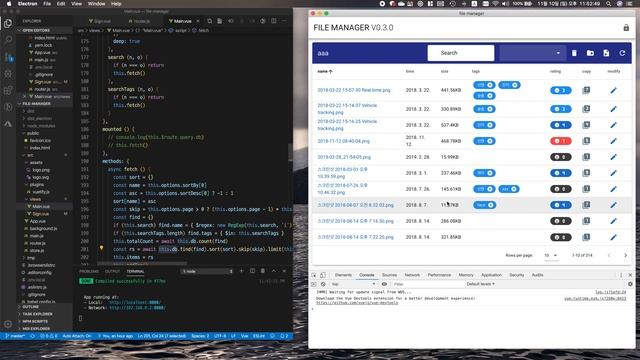The image size is (640, 360).
Task: Click the red rating chip on 468.78KB row
Action: click(x=560, y=141)
